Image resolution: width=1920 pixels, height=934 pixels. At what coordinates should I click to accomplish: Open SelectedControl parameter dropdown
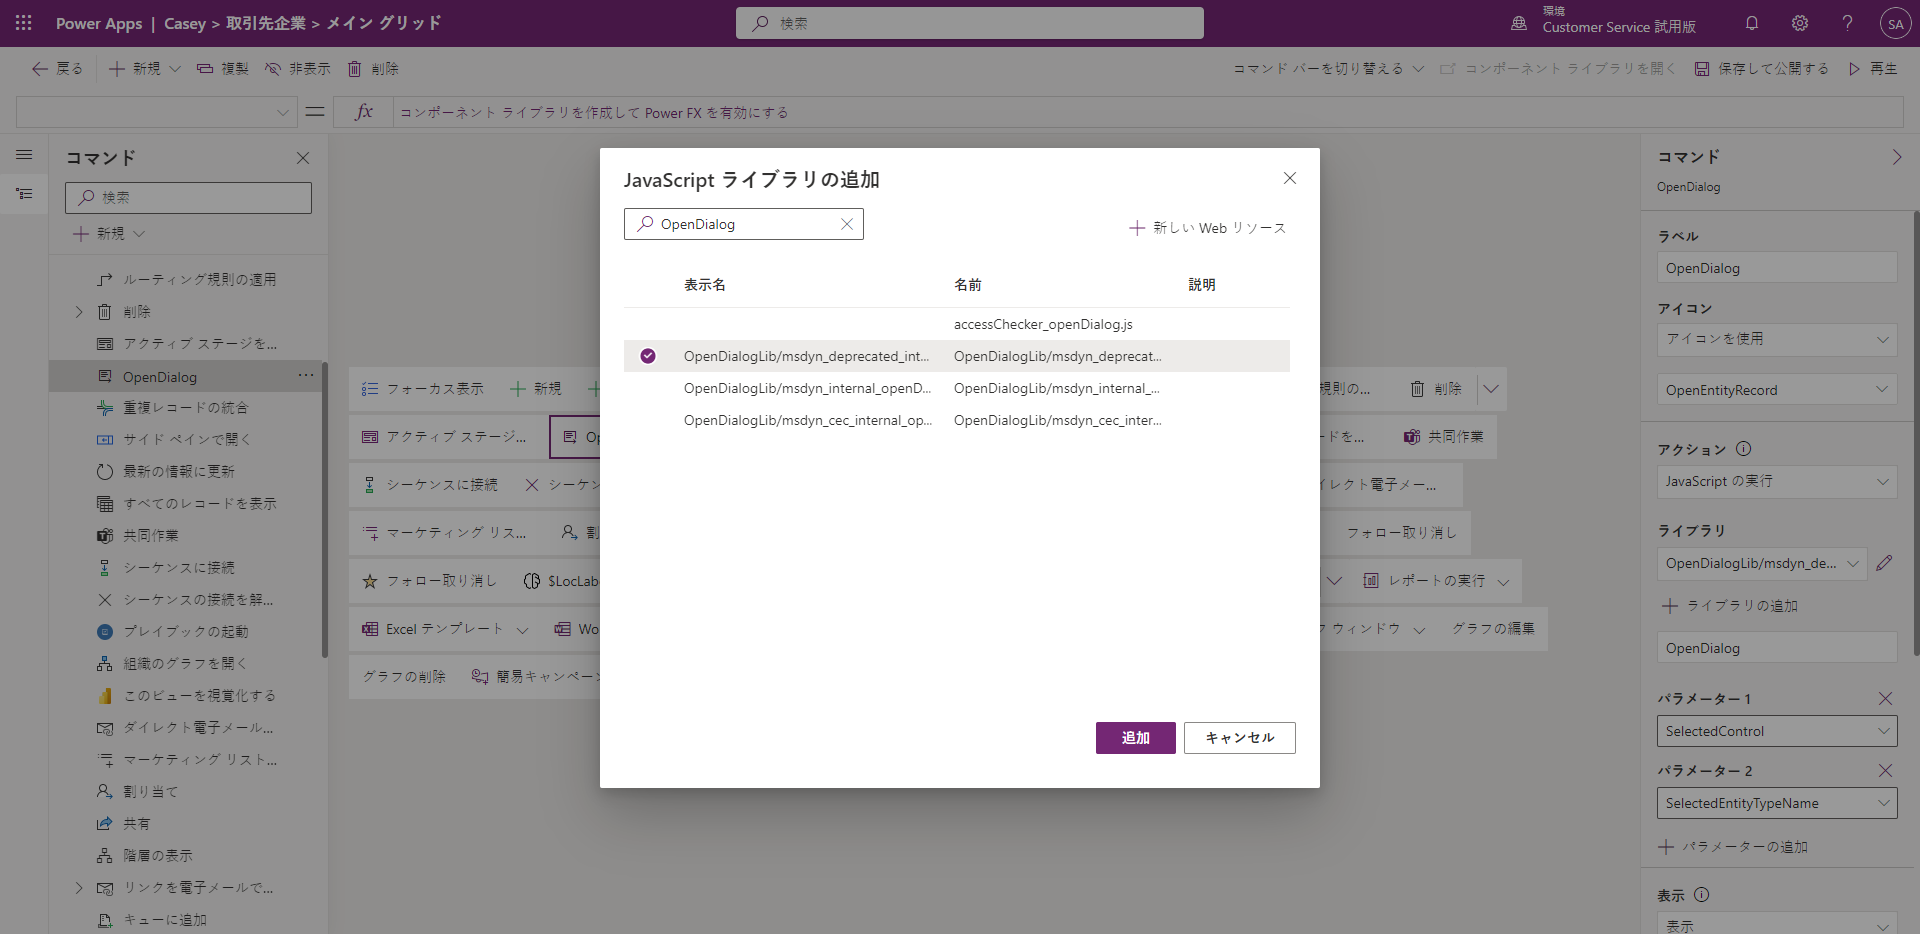[x=1777, y=731]
